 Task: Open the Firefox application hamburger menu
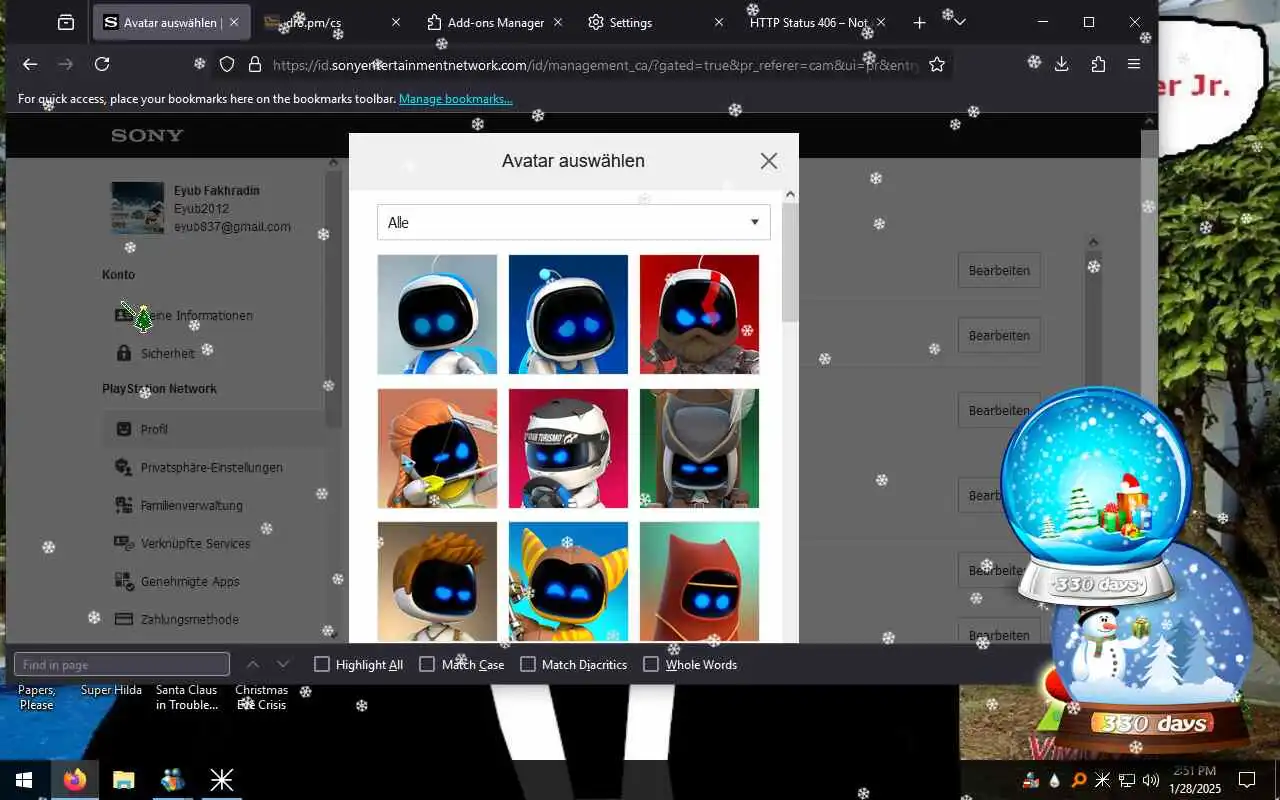tap(1134, 64)
